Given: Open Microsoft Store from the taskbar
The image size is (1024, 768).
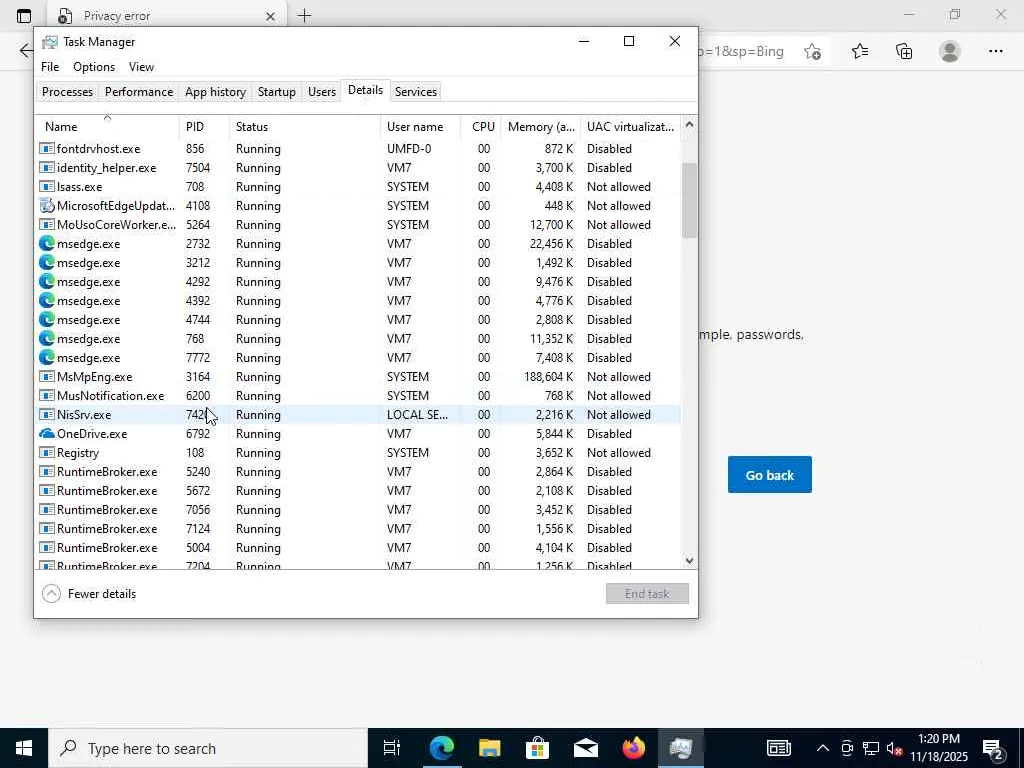Looking at the screenshot, I should 537,748.
